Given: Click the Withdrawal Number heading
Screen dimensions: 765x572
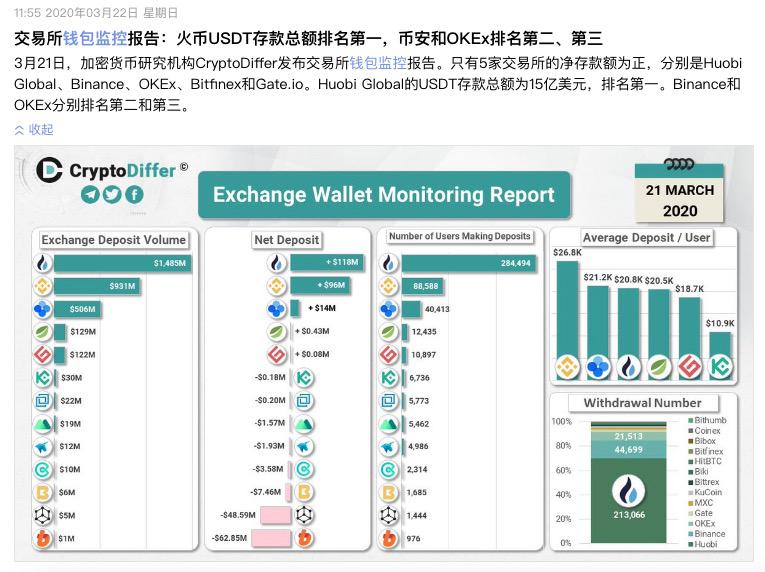Looking at the screenshot, I should 643,403.
